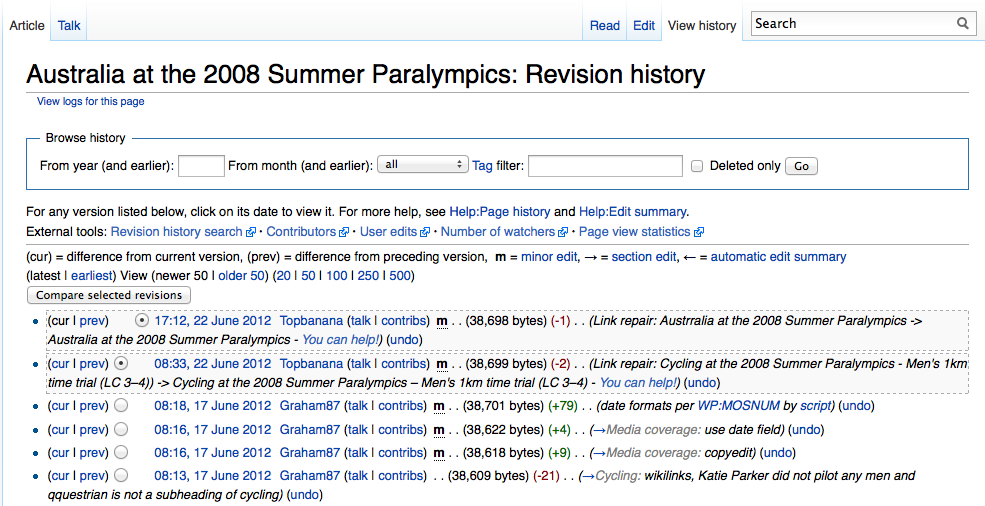Click the From year input field
The width and height of the screenshot is (985, 506).
coord(201,167)
